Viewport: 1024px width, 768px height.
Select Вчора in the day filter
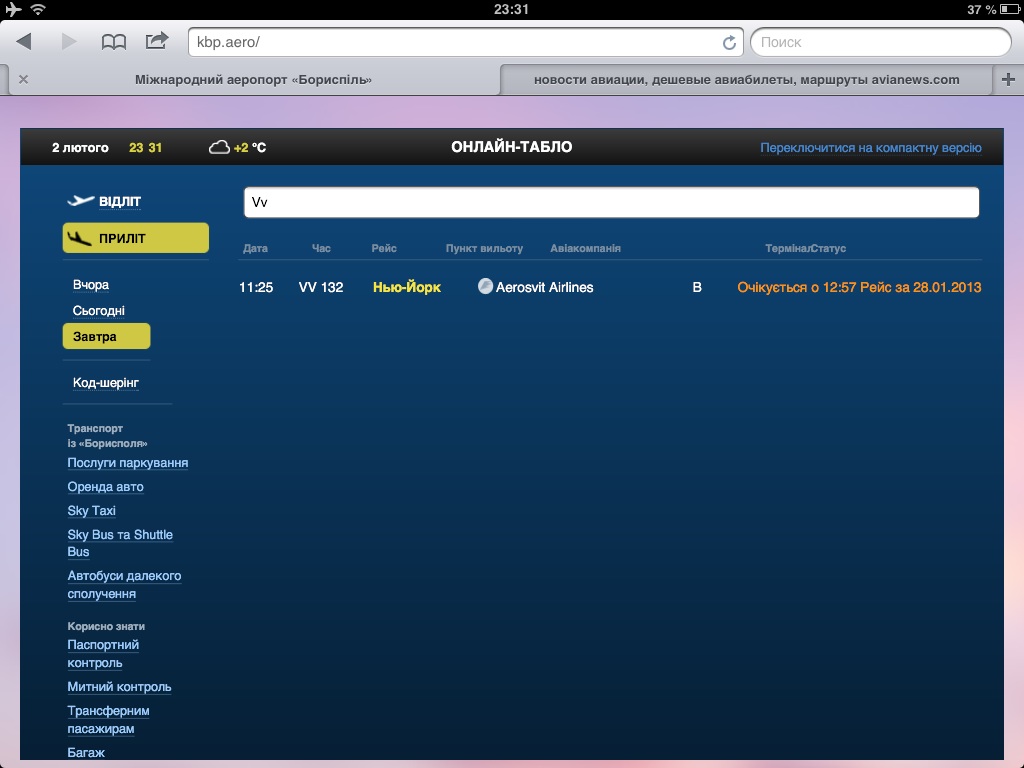(91, 285)
